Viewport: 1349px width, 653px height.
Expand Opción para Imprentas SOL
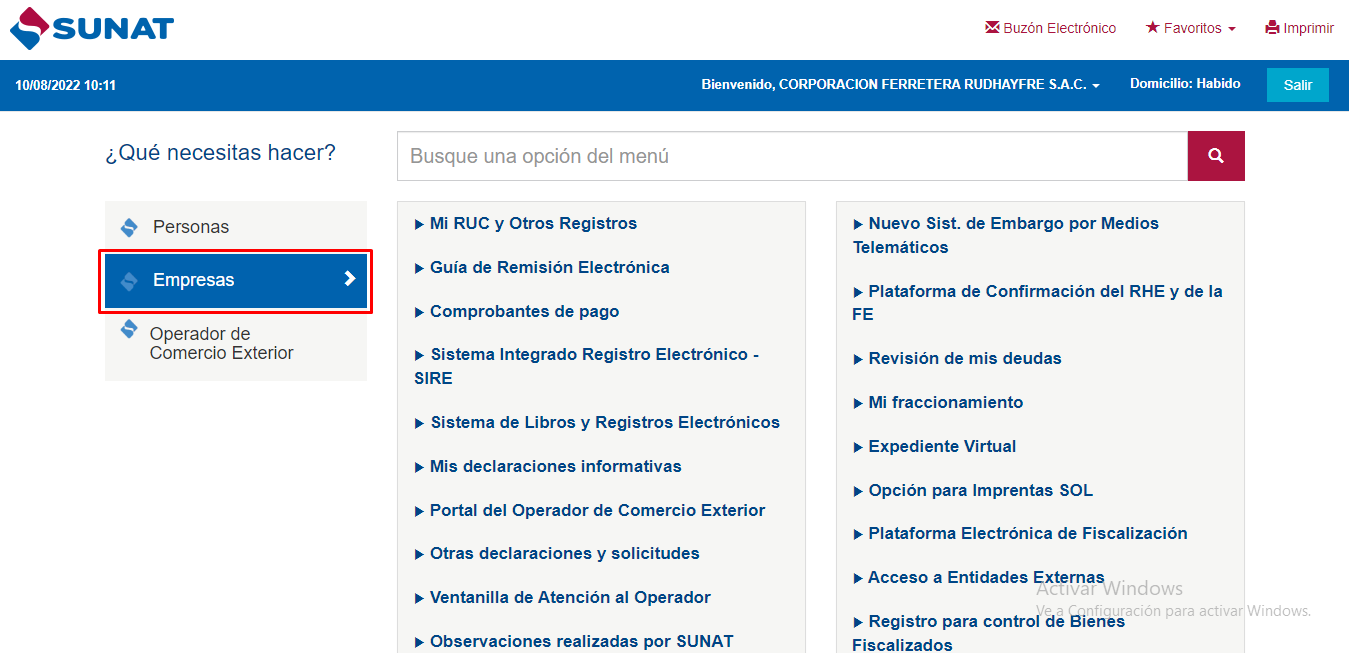(x=973, y=491)
